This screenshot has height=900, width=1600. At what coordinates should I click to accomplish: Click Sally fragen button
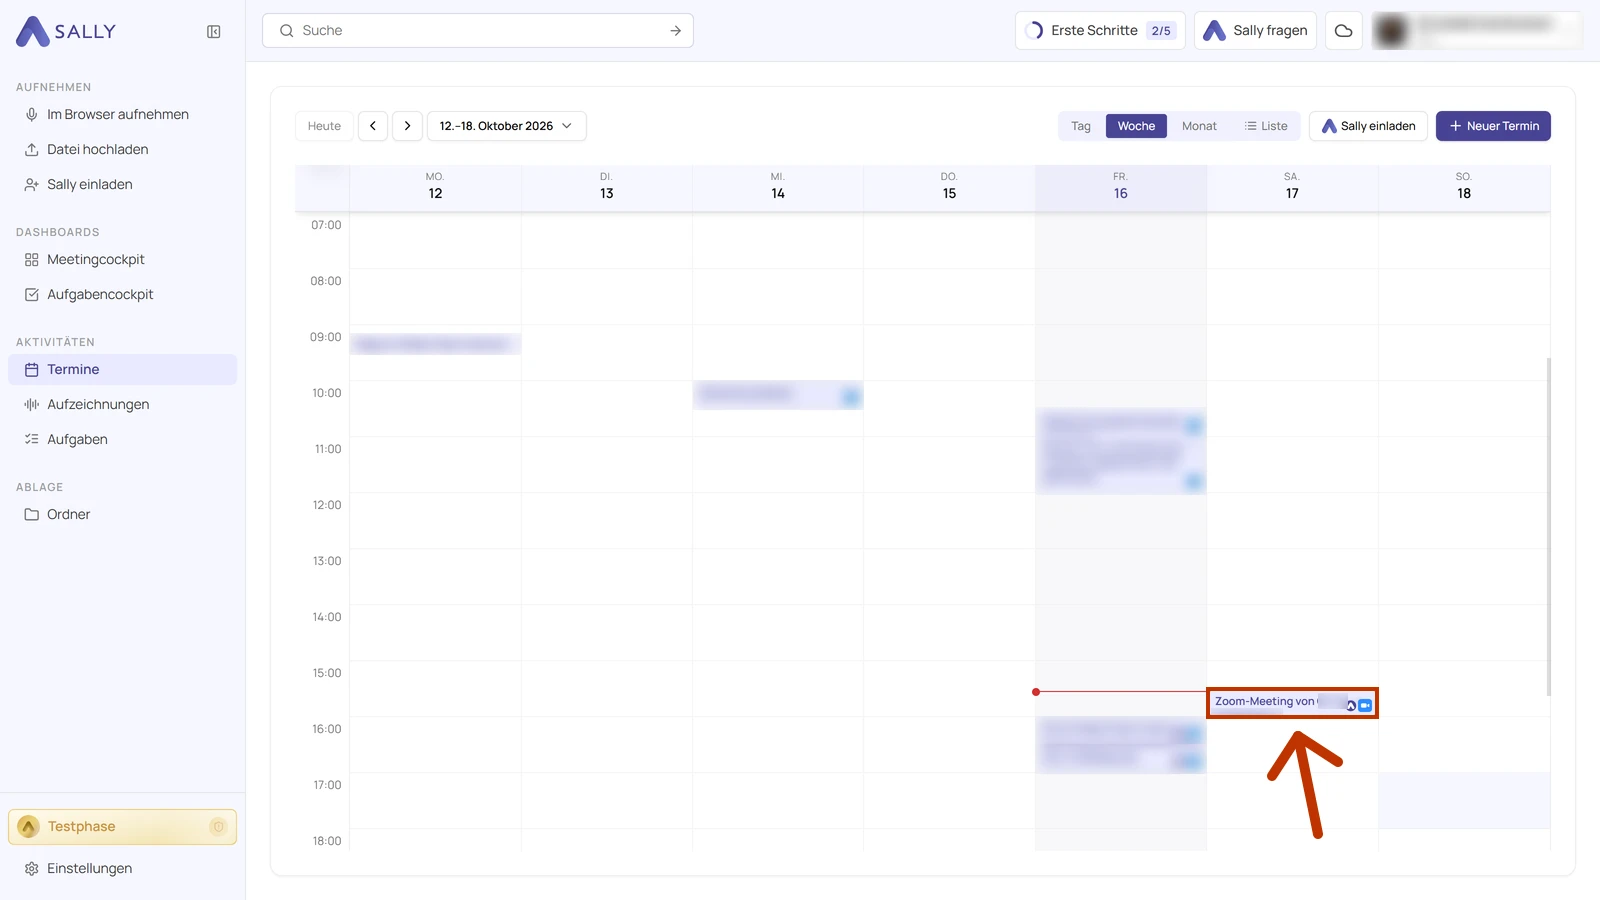coord(1255,31)
